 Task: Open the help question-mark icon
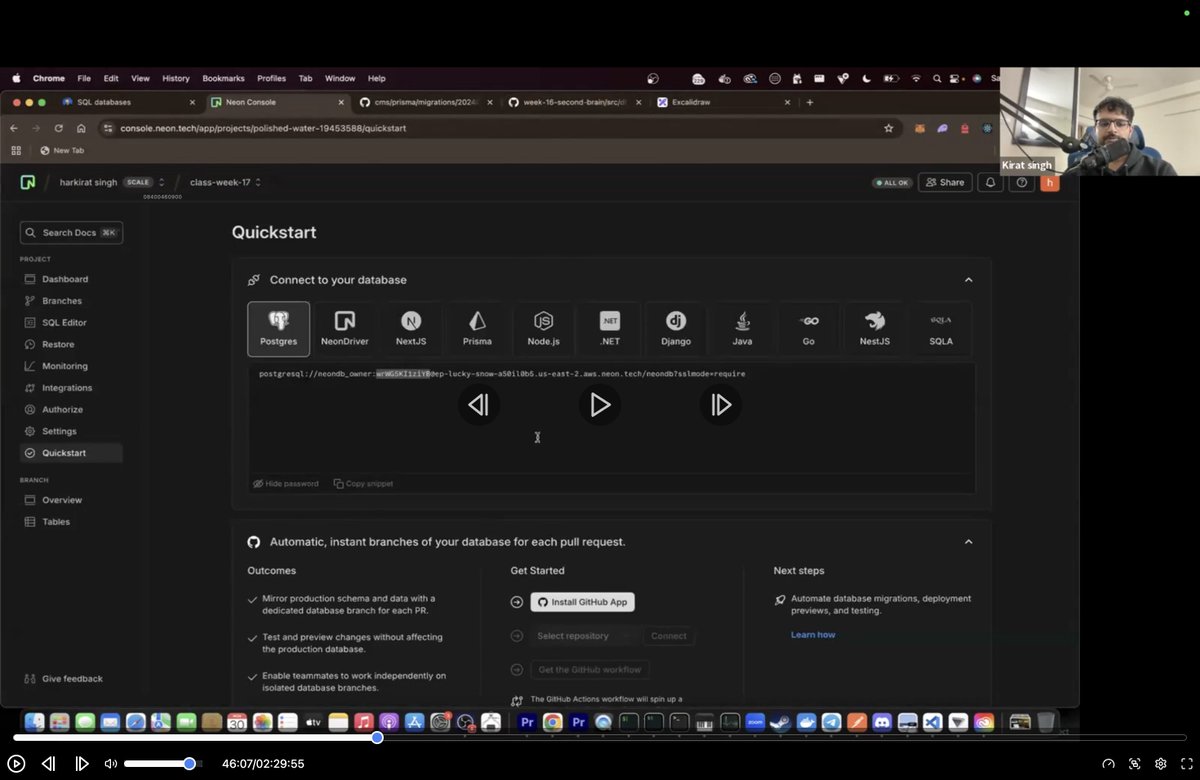1021,182
